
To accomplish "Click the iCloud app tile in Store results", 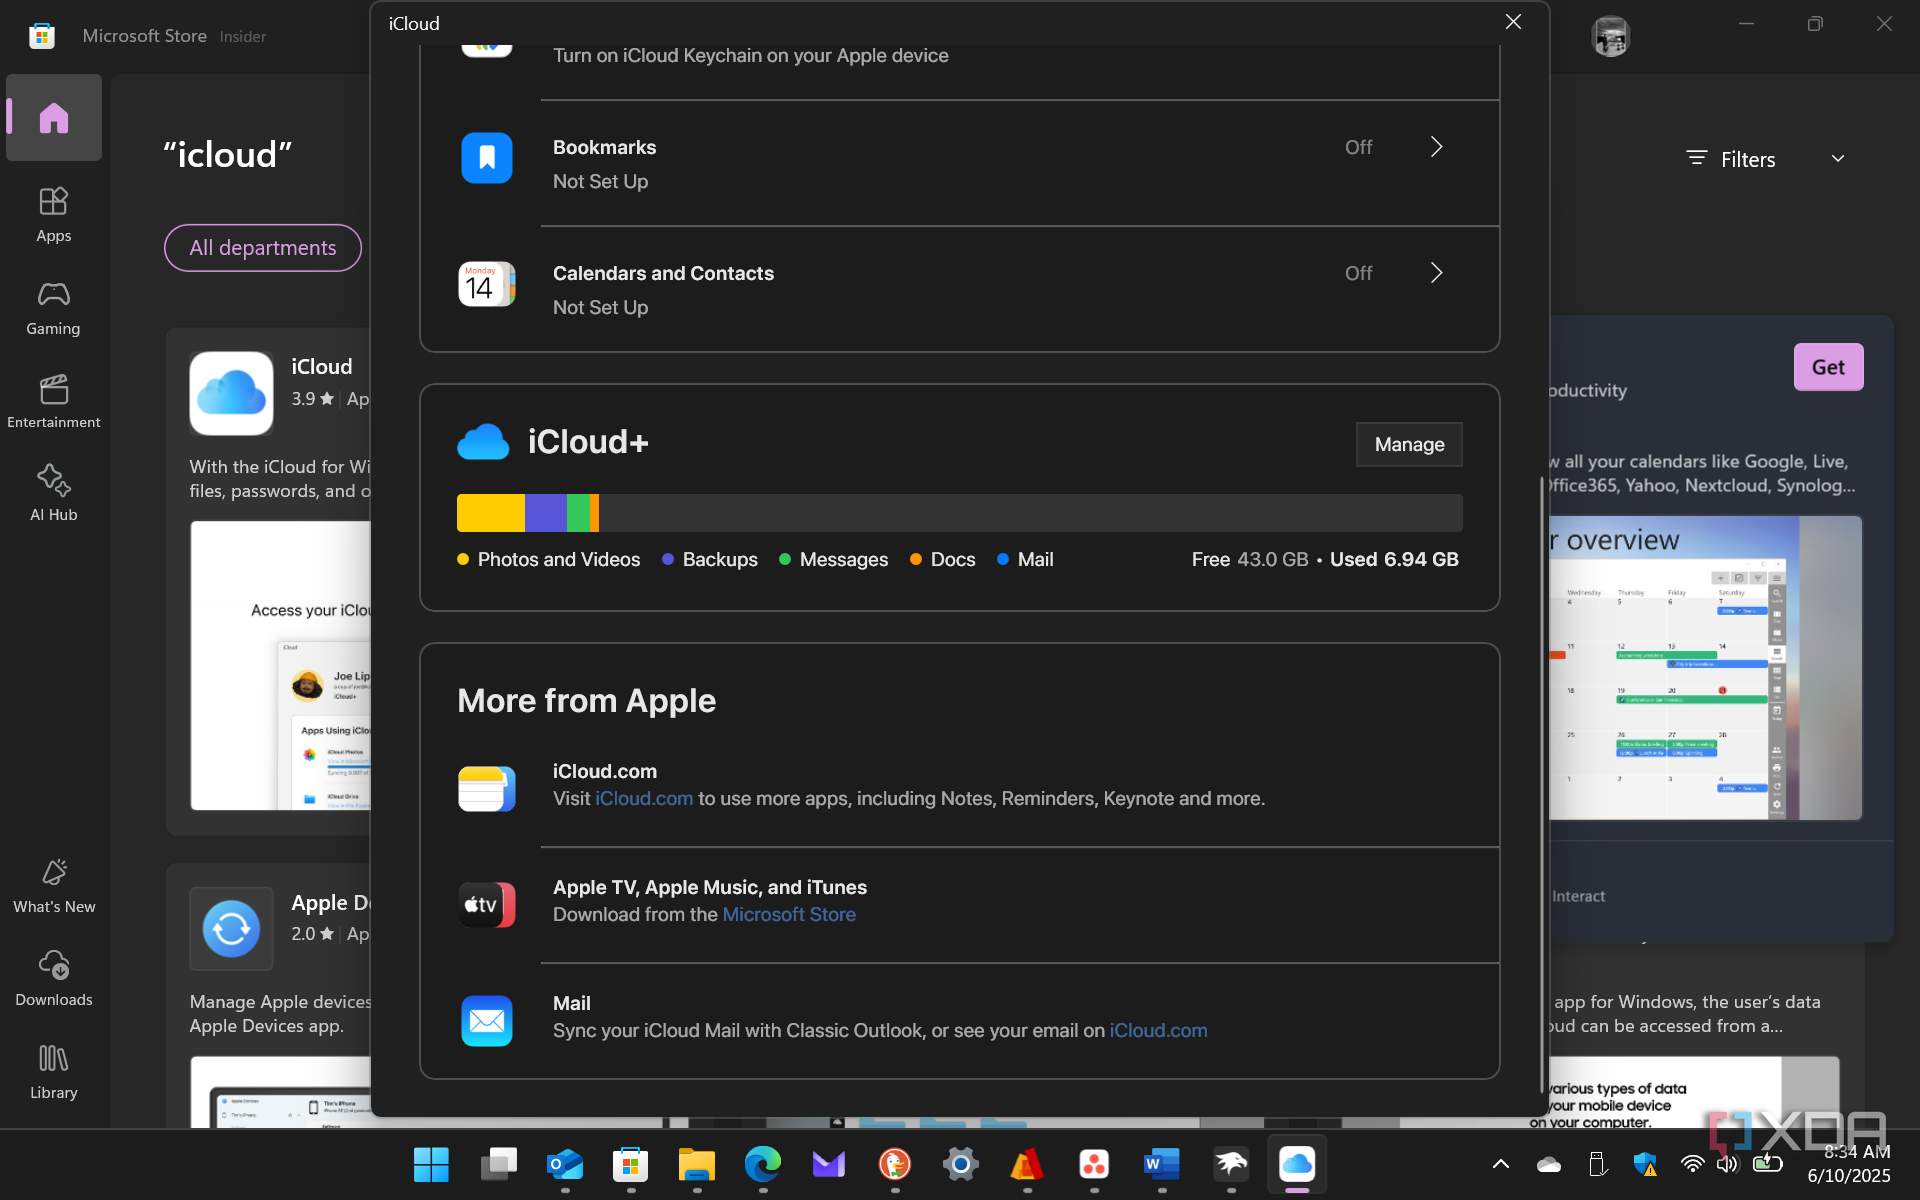I will pos(231,393).
